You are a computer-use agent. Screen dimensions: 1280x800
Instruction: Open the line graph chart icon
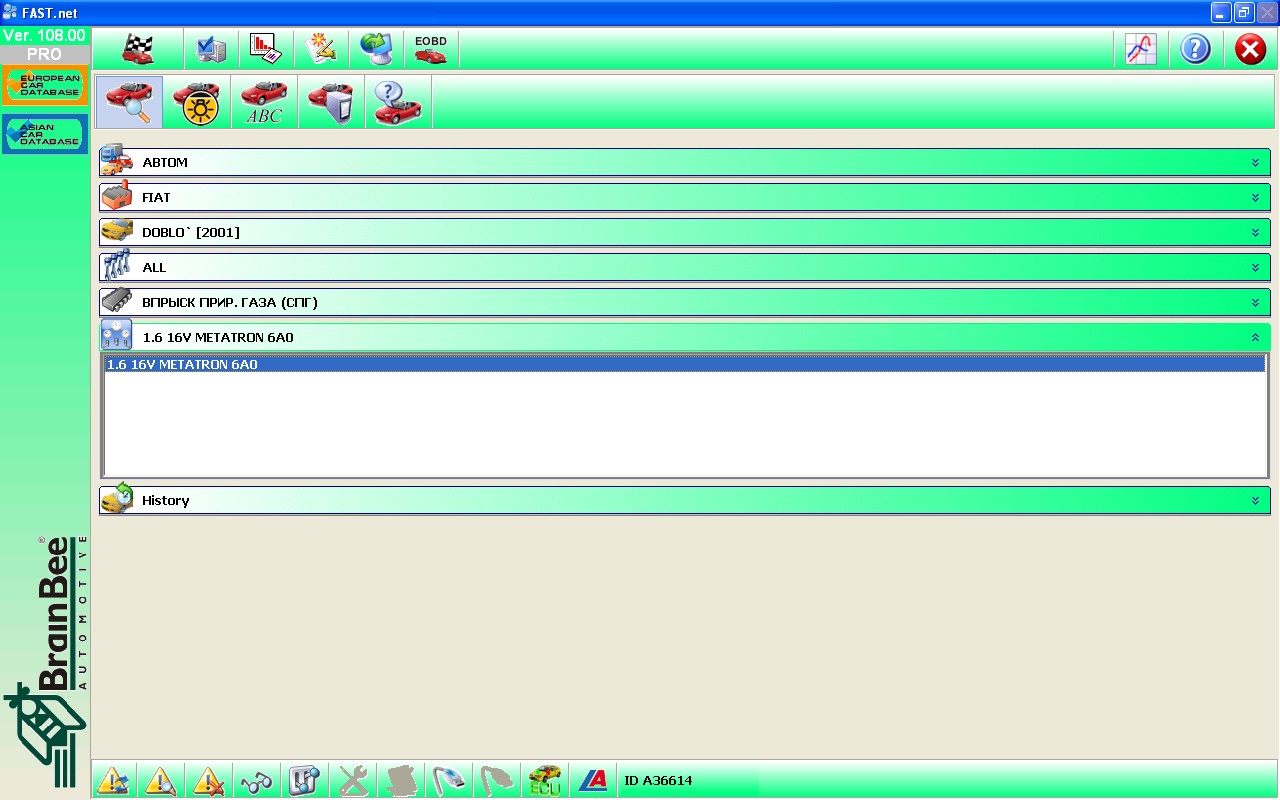point(1141,48)
